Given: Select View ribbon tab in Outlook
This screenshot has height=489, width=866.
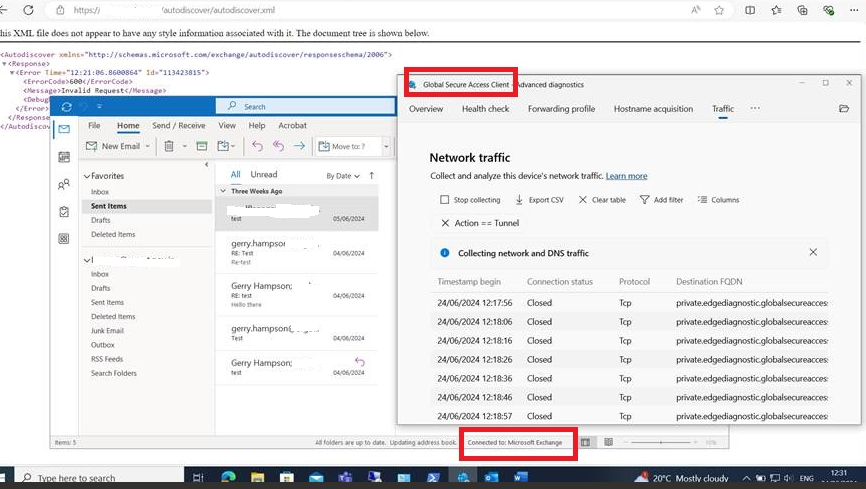Looking at the screenshot, I should (x=227, y=125).
